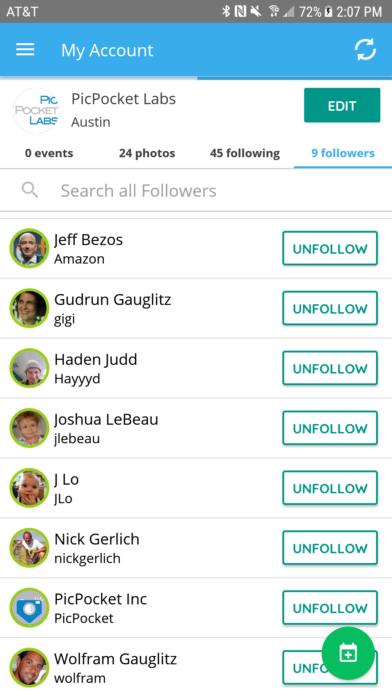
Task: Tap the refresh sync icon
Action: (x=365, y=49)
